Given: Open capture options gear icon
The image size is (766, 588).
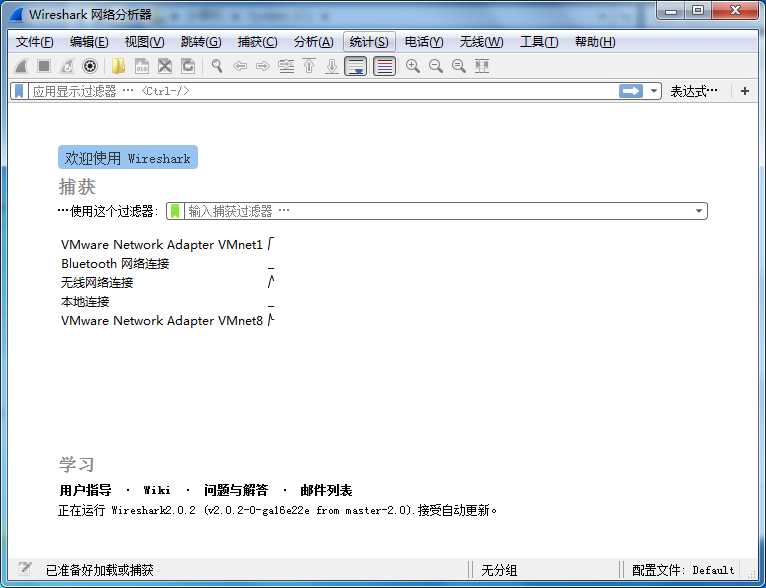Looking at the screenshot, I should click(90, 66).
